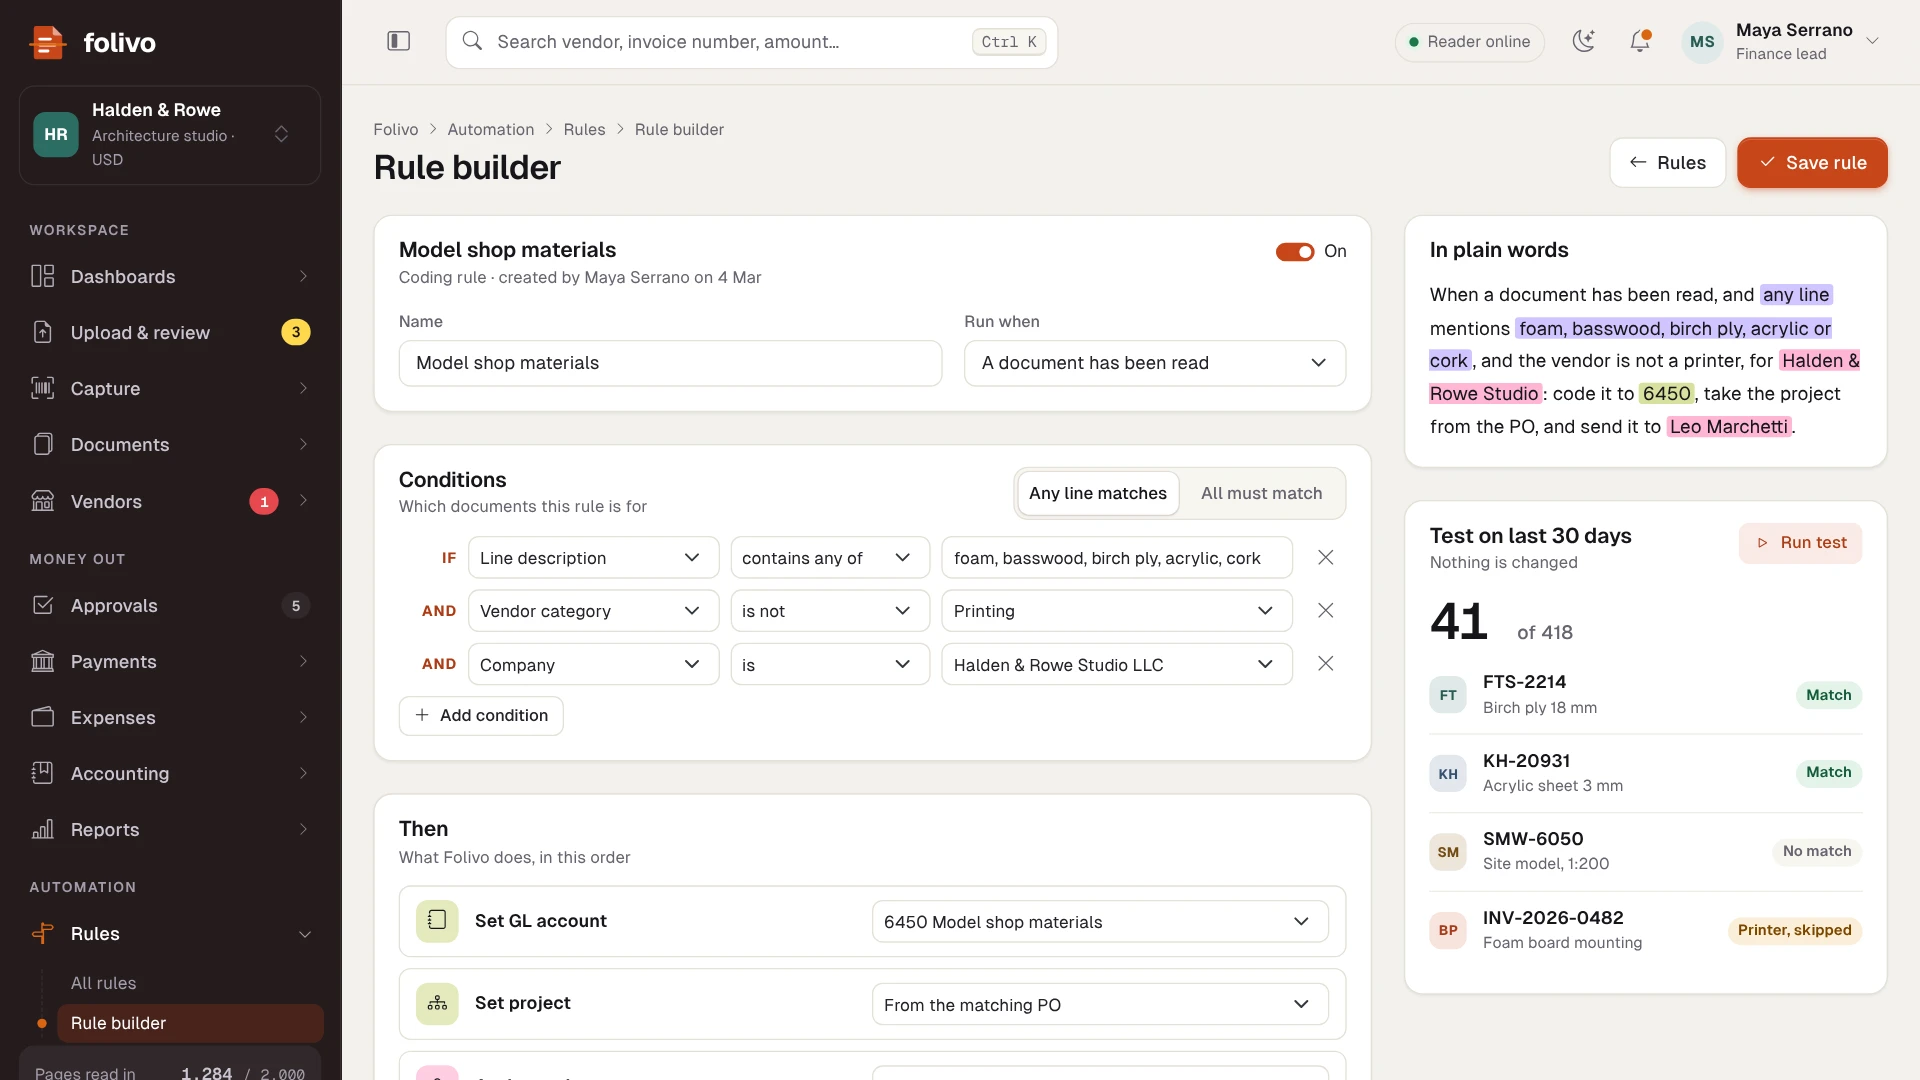Open Dashboards in sidebar
Image resolution: width=1920 pixels, height=1080 pixels.
pyautogui.click(x=170, y=276)
